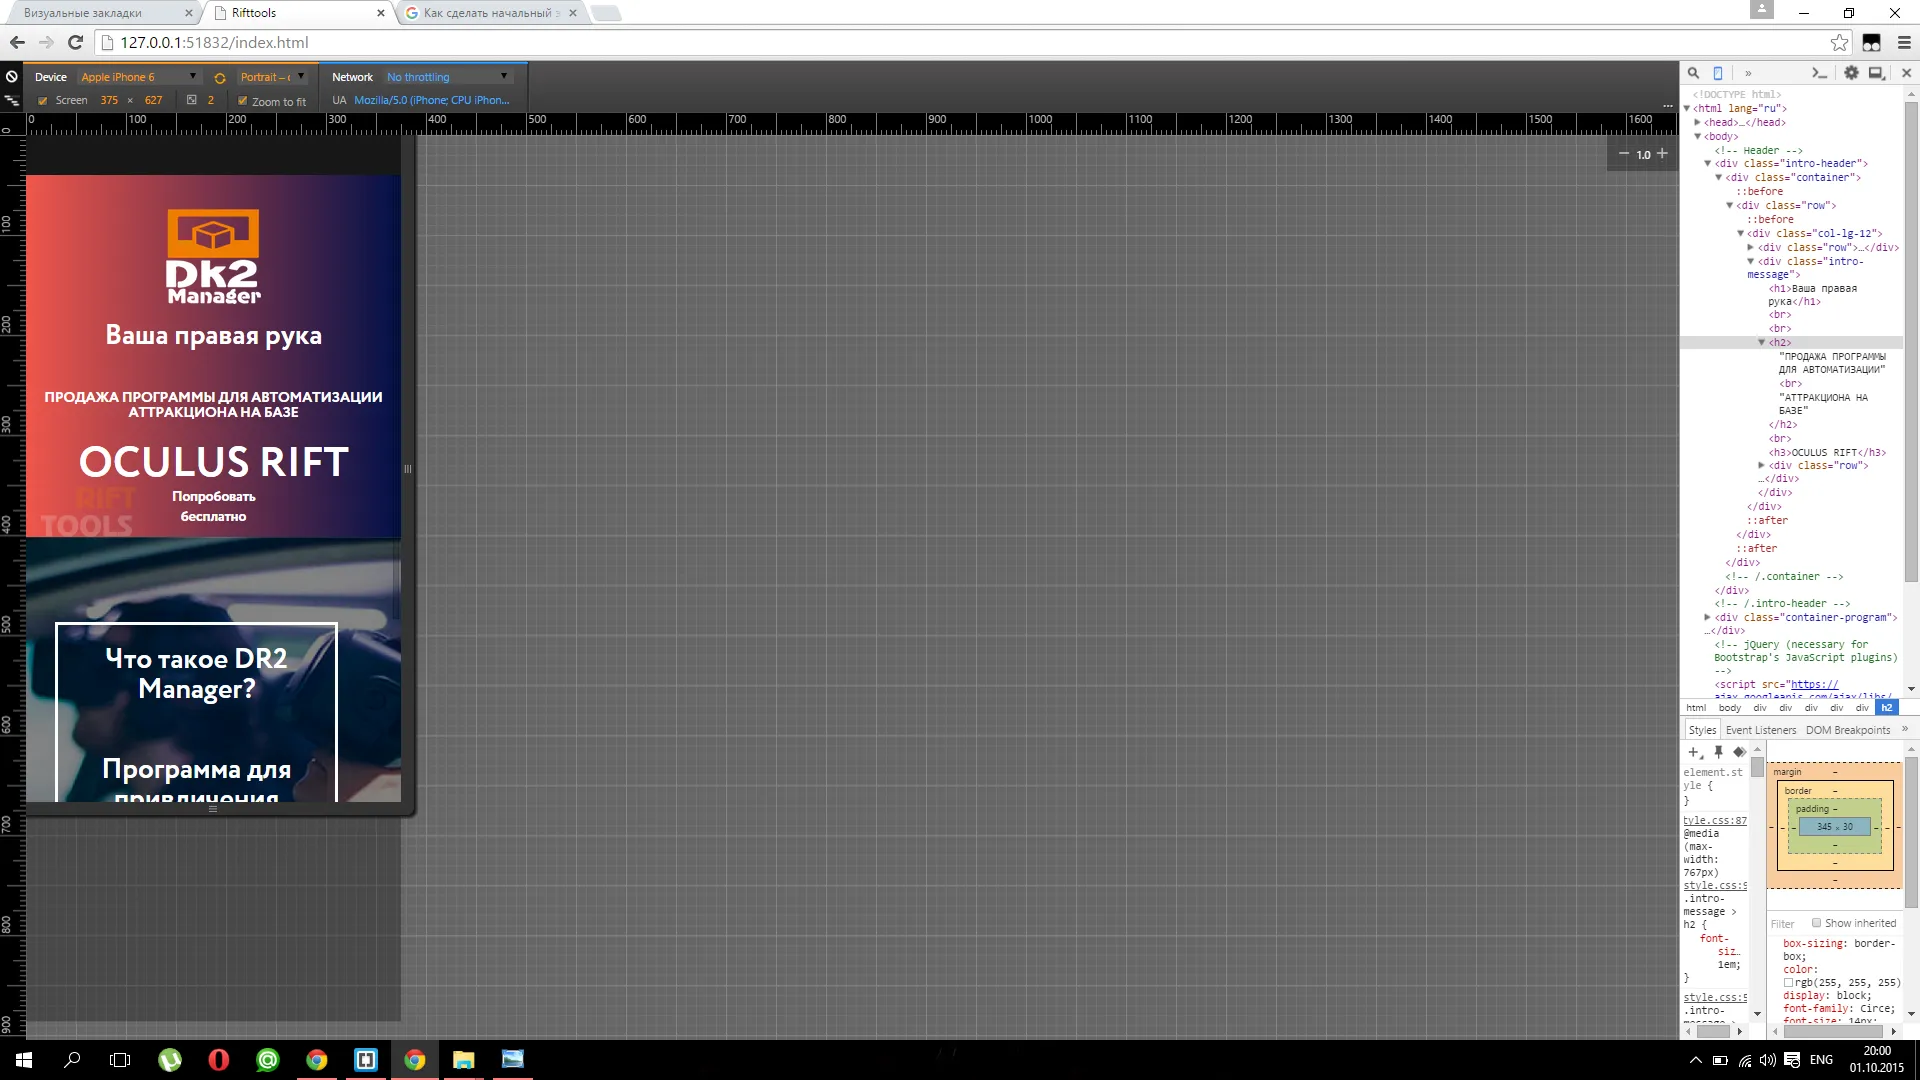
Task: Click the rotate screen orientation icon
Action: (x=220, y=78)
